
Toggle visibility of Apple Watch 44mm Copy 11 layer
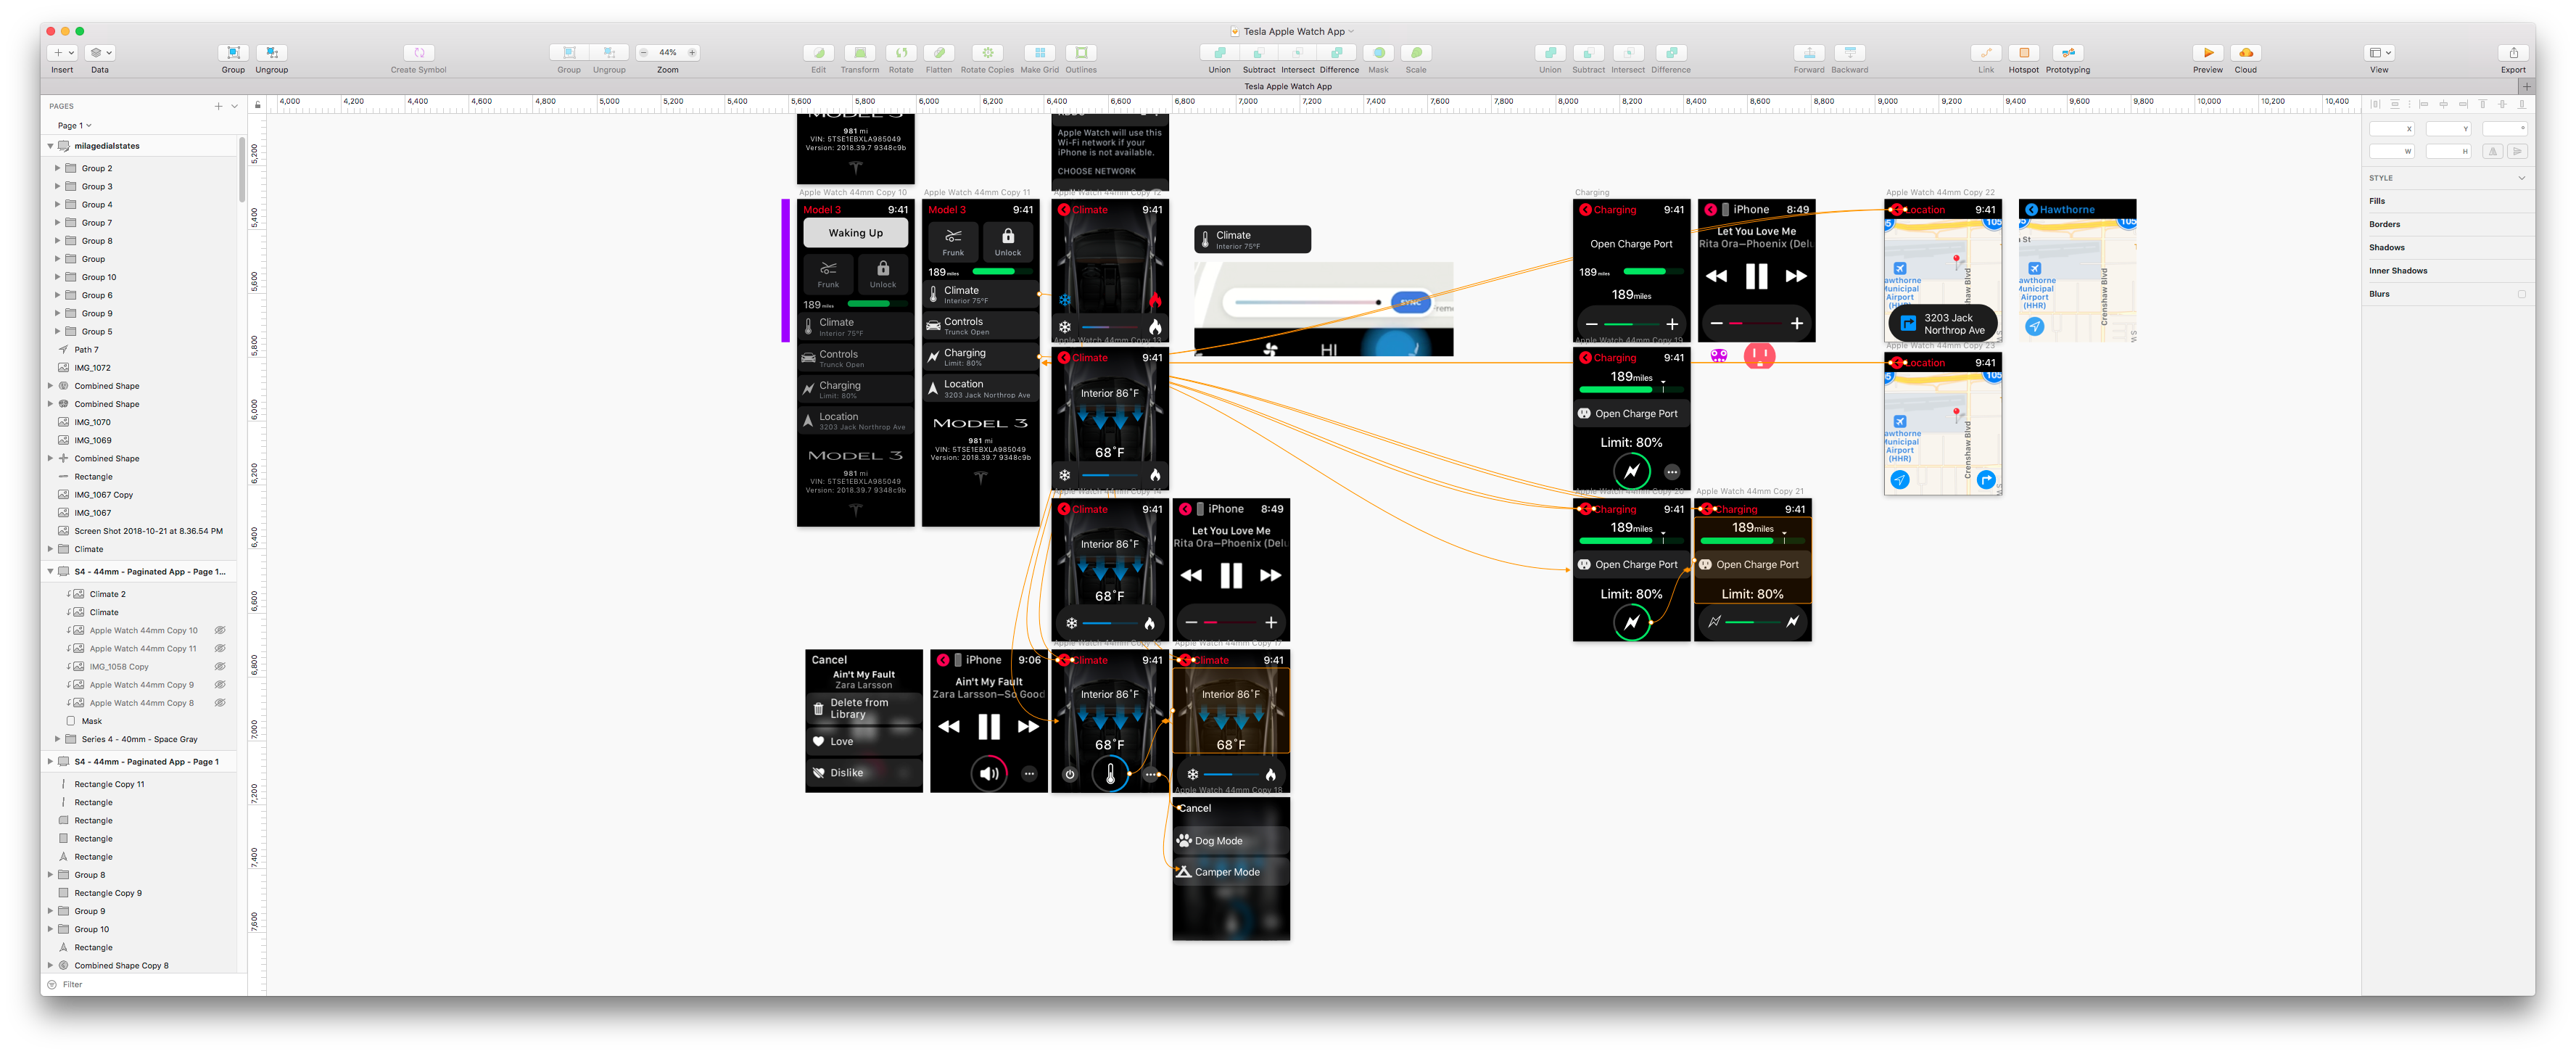coord(220,649)
